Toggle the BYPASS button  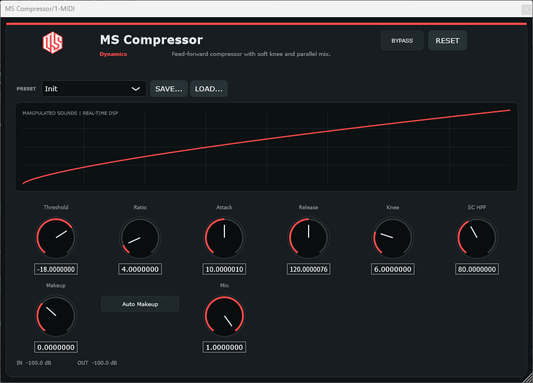402,40
